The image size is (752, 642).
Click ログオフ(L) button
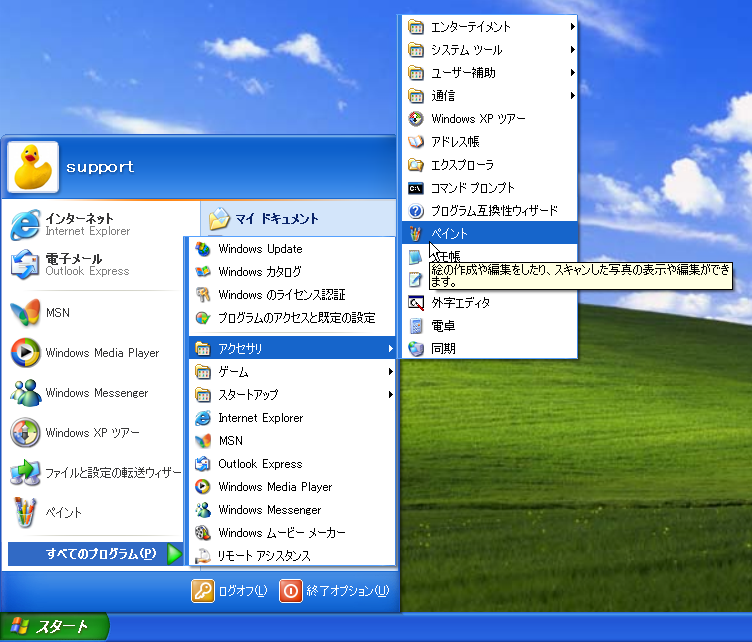pyautogui.click(x=229, y=591)
